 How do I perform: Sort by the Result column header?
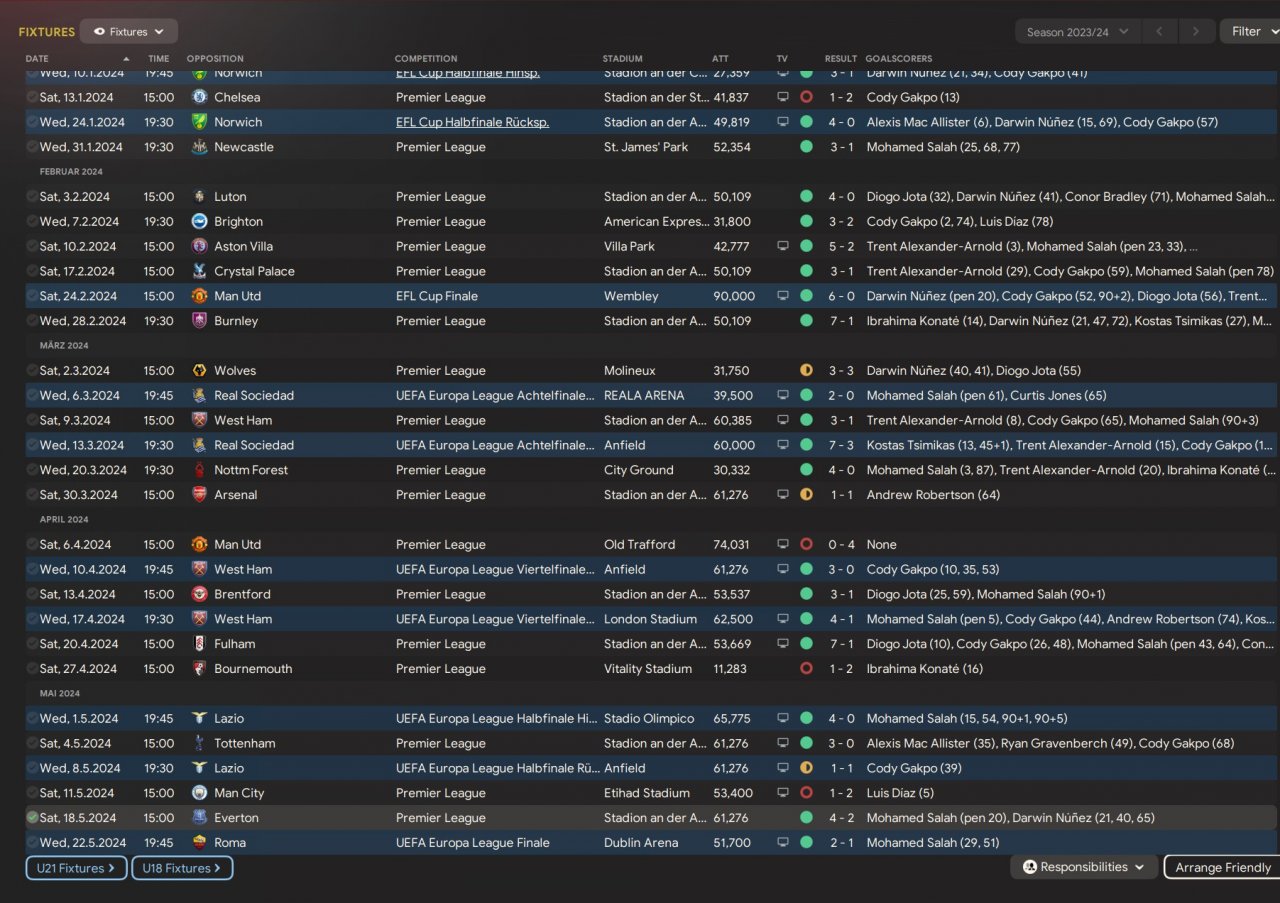pyautogui.click(x=841, y=59)
